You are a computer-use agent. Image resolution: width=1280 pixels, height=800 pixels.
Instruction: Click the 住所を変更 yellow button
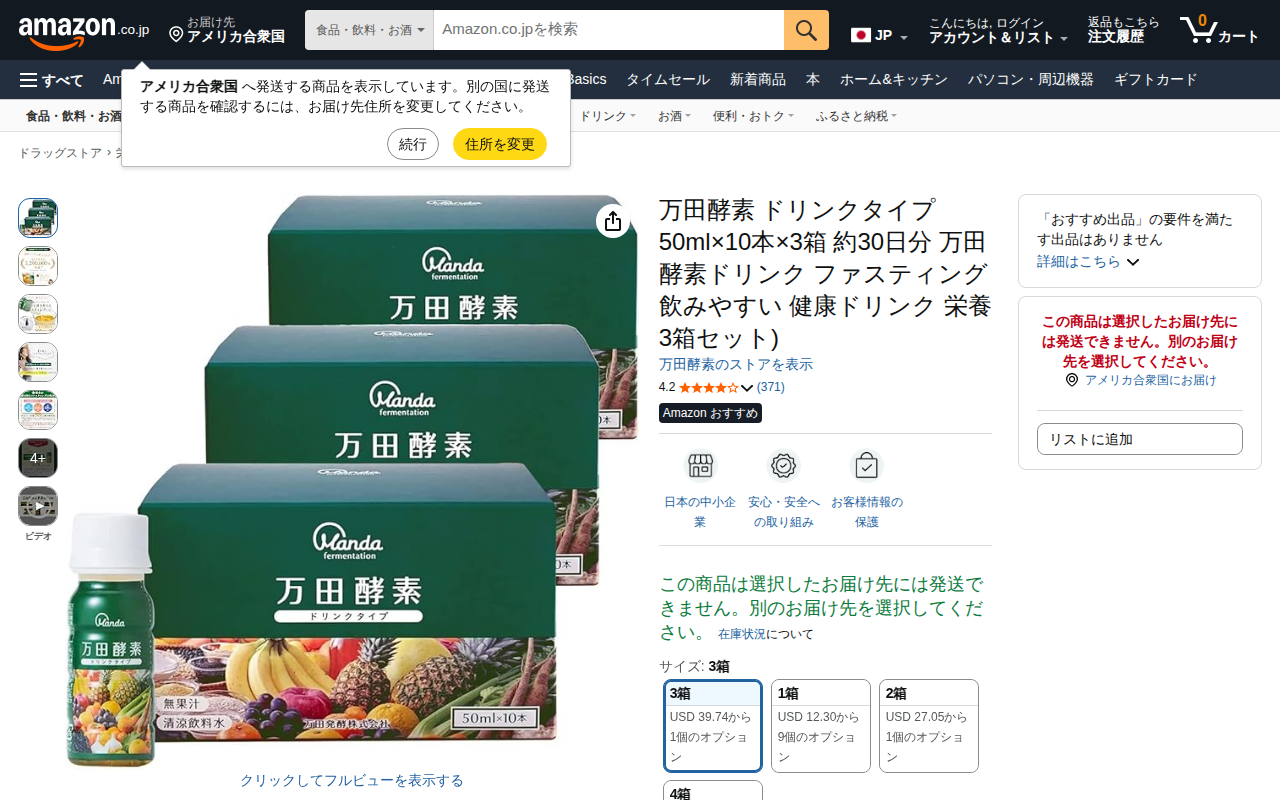(x=500, y=144)
